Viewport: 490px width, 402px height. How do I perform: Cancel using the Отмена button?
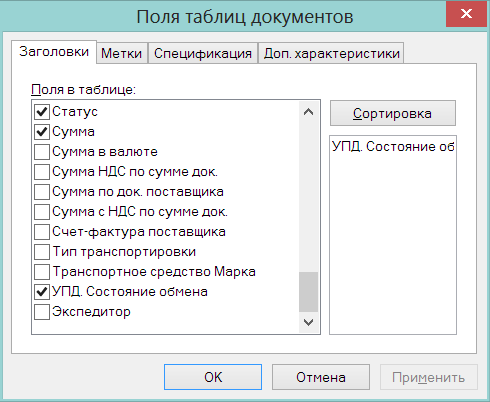click(x=321, y=377)
